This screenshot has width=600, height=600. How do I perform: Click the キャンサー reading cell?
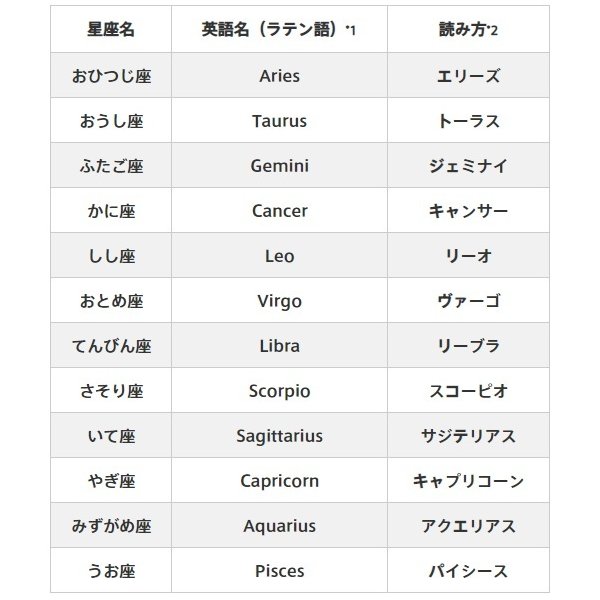tap(468, 210)
